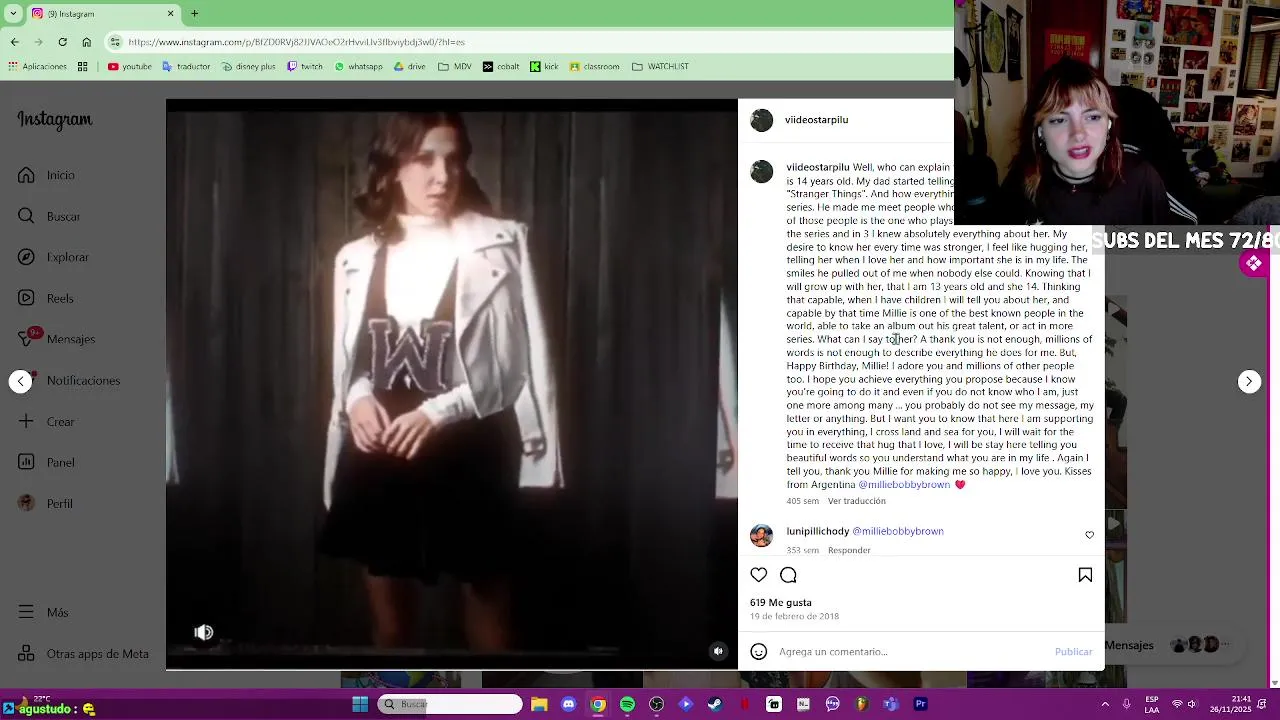Like luniplllchody's comment

1090,535
